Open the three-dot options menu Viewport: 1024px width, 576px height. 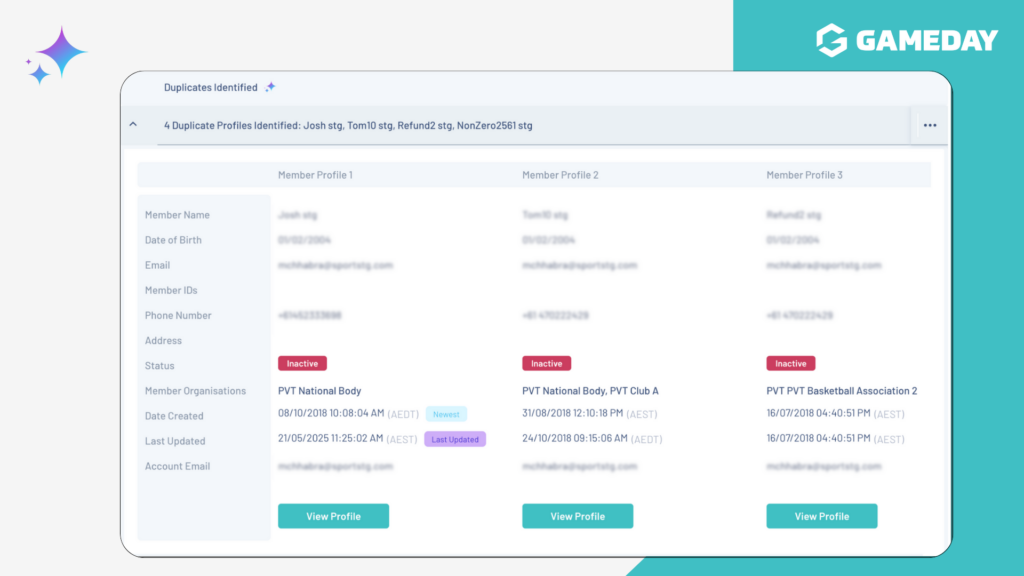click(930, 125)
